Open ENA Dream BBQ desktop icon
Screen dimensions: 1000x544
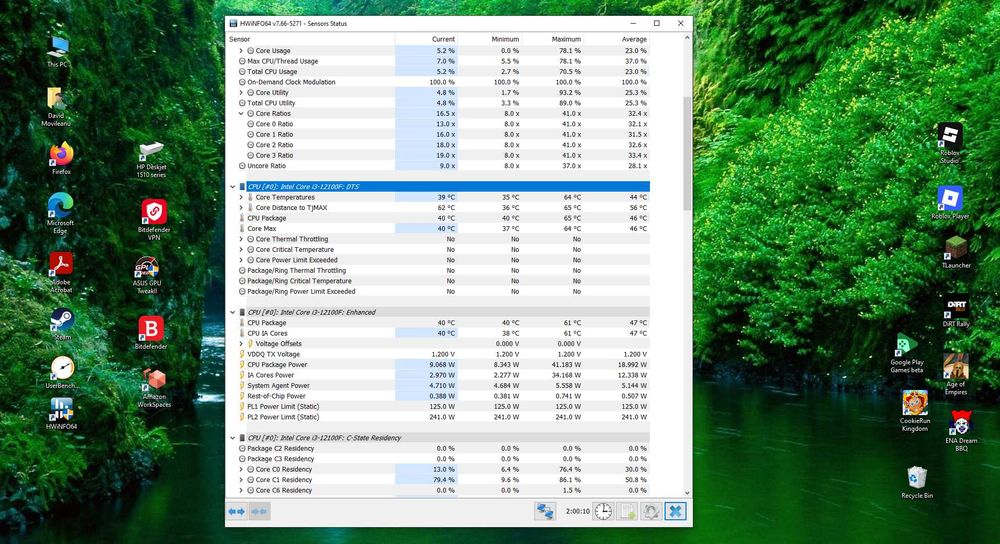[x=961, y=432]
